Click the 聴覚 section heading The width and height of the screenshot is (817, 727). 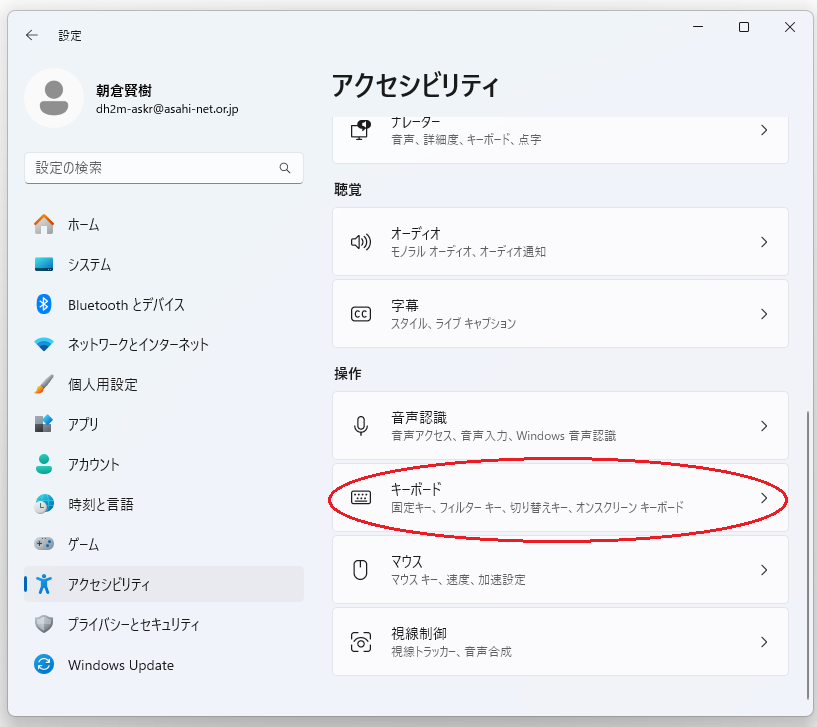point(348,189)
